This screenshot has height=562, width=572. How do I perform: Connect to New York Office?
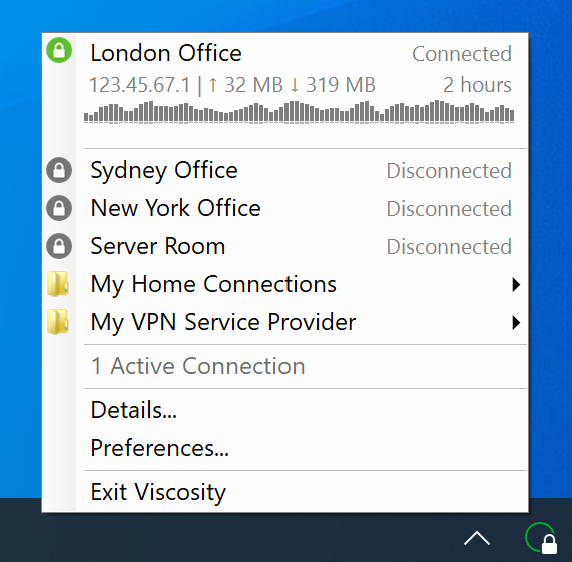[x=285, y=208]
